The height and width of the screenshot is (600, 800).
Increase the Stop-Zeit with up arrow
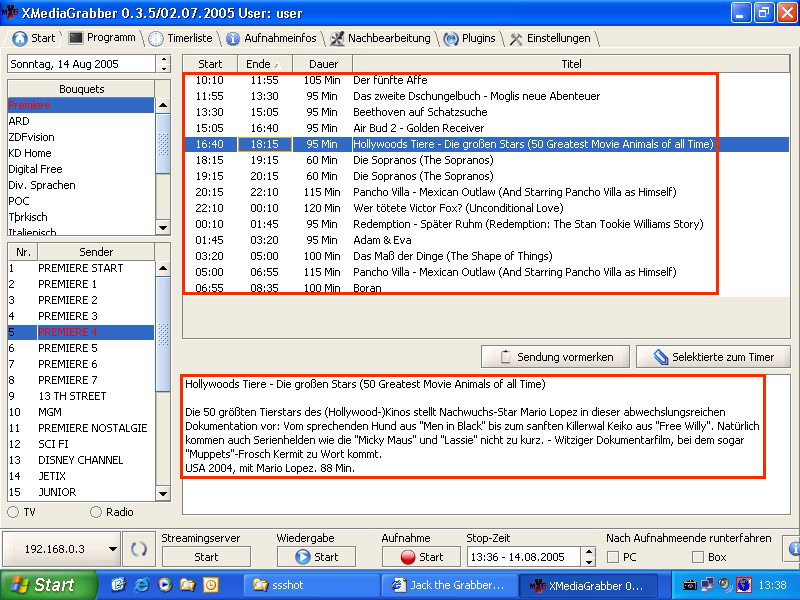coord(589,552)
